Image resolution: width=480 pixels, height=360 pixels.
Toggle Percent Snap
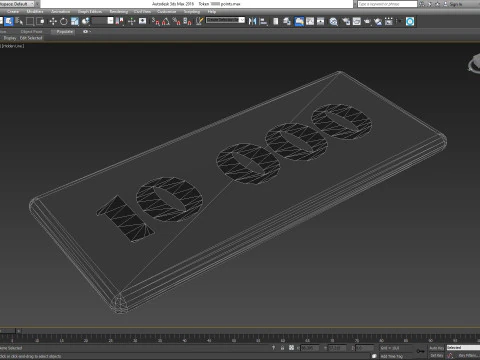point(177,21)
